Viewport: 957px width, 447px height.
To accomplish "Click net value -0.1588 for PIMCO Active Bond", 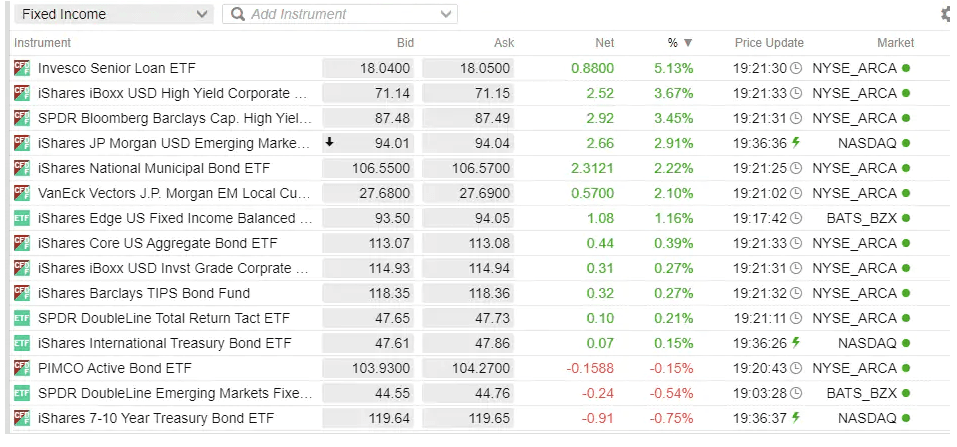I will click(590, 368).
